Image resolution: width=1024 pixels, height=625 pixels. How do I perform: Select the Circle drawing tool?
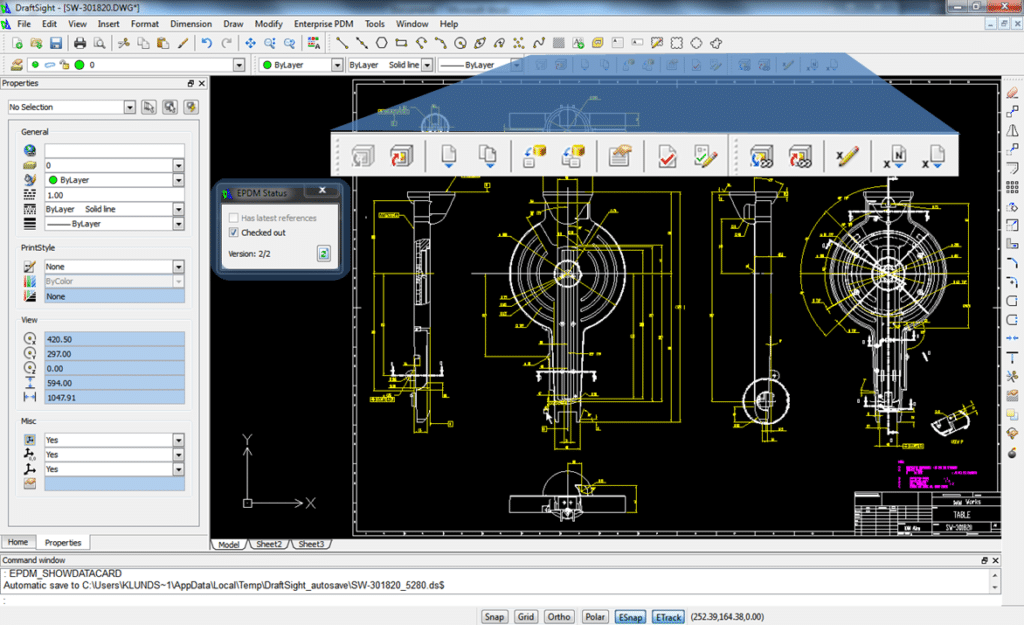[x=460, y=43]
